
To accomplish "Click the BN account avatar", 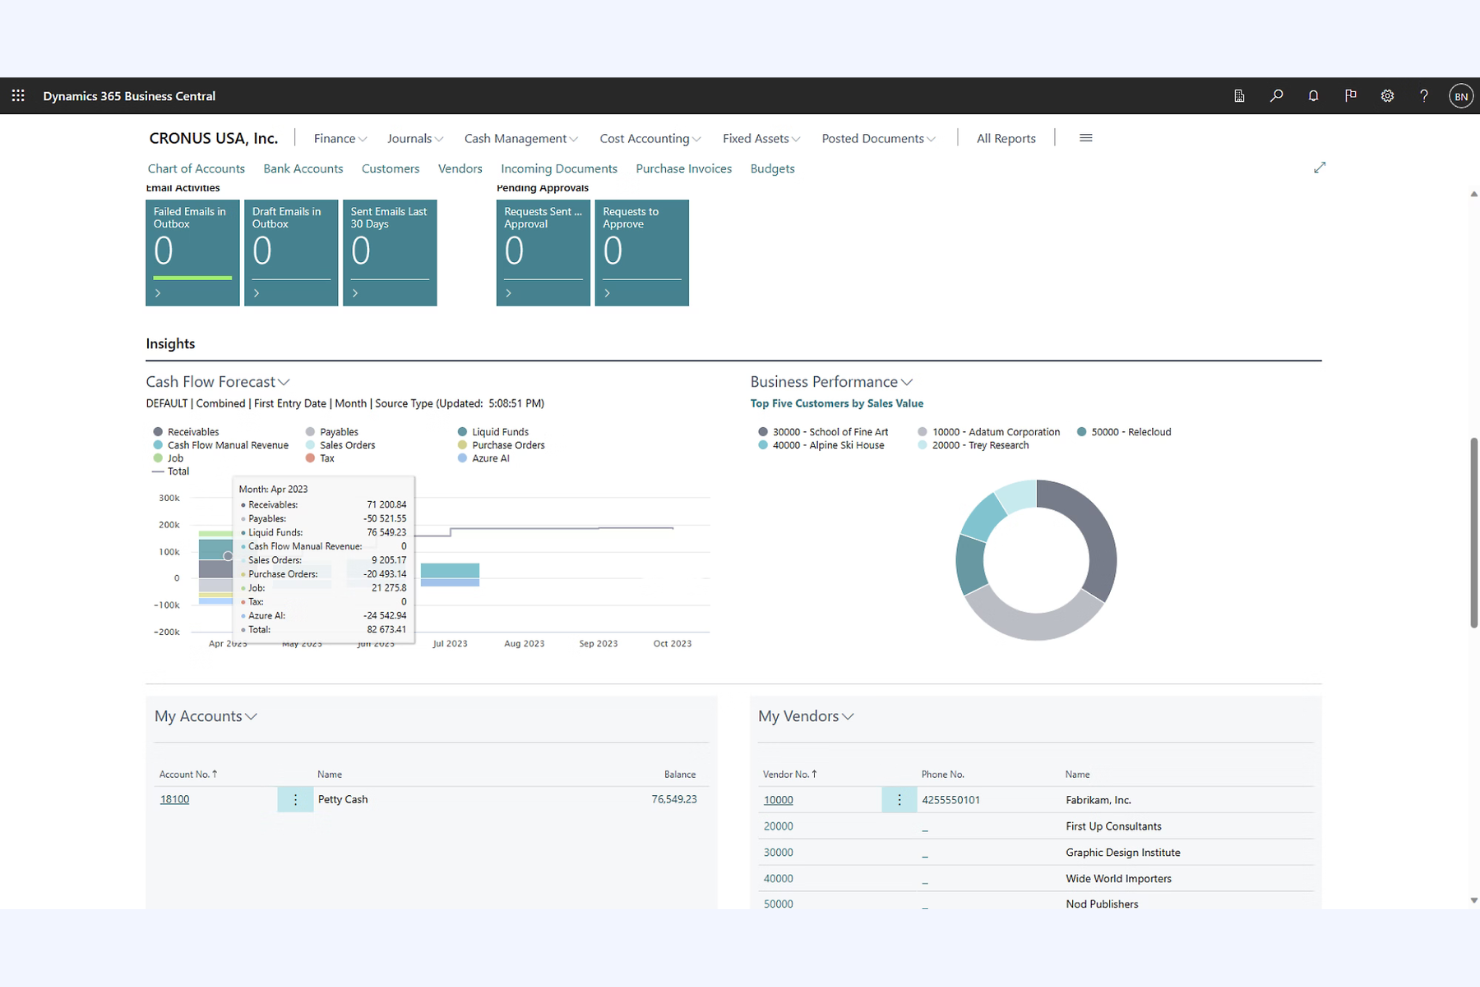I will coord(1461,95).
